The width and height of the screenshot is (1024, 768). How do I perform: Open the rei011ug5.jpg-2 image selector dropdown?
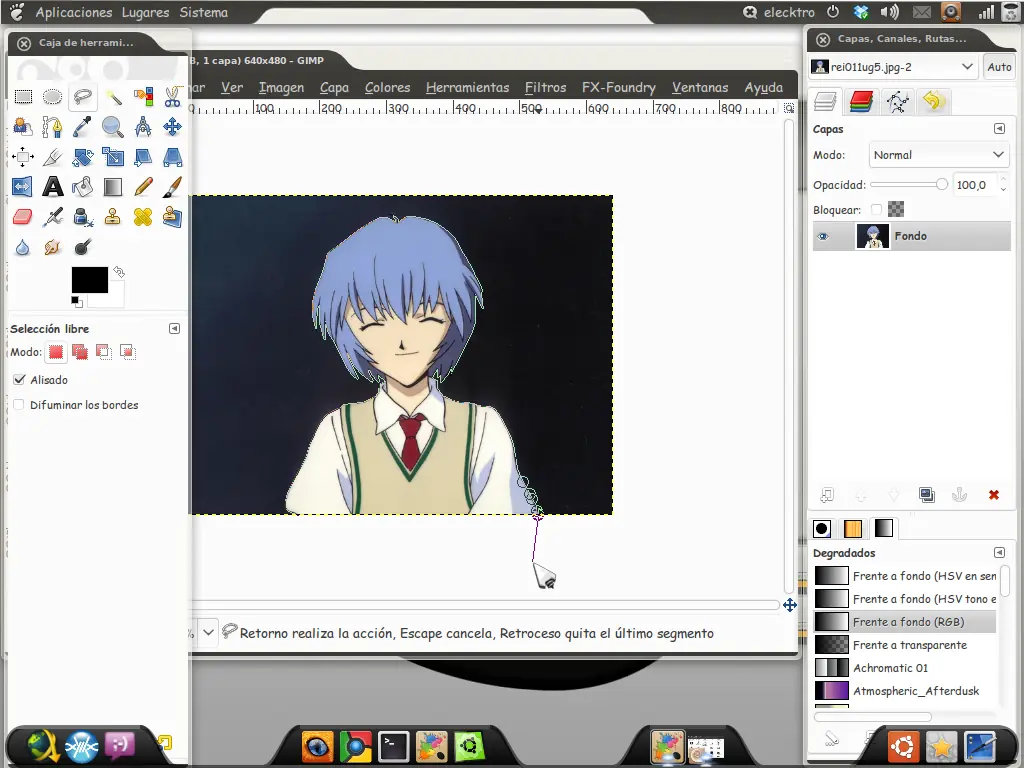coord(893,67)
